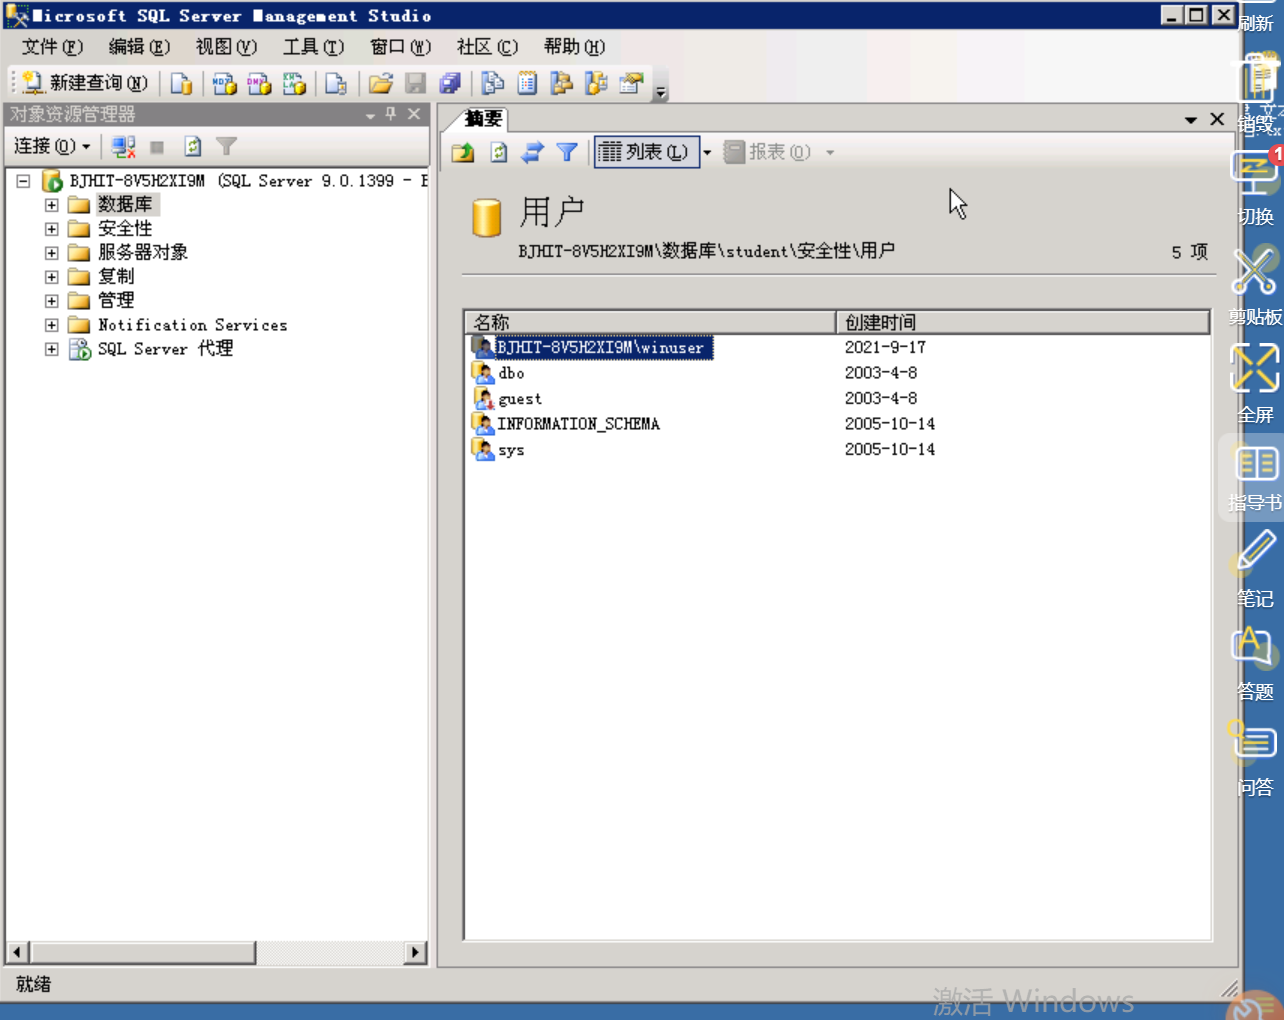This screenshot has width=1284, height=1020.
Task: Select the dbo user row
Action: (x=498, y=373)
